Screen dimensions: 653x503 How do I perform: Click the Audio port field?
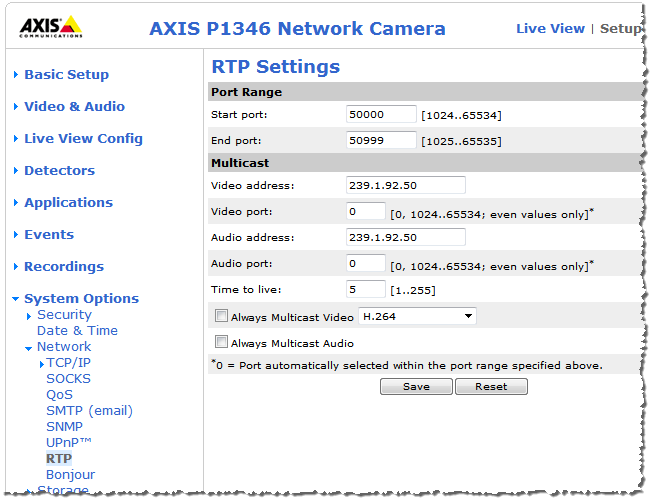pos(366,264)
